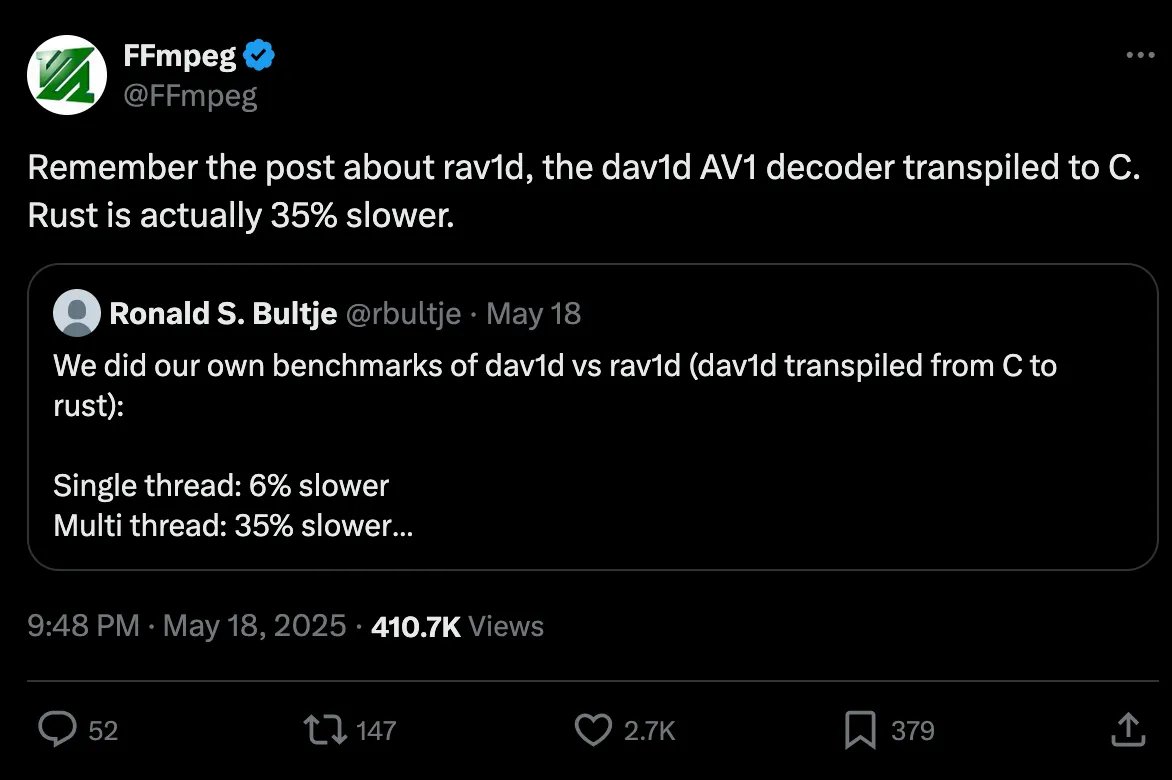Open the @FFmpeg handle link

click(190, 96)
